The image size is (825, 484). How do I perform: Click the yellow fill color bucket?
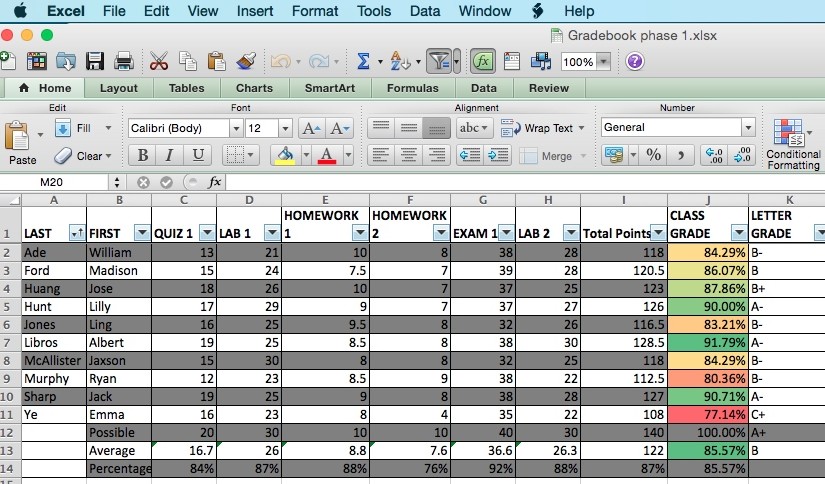(285, 155)
